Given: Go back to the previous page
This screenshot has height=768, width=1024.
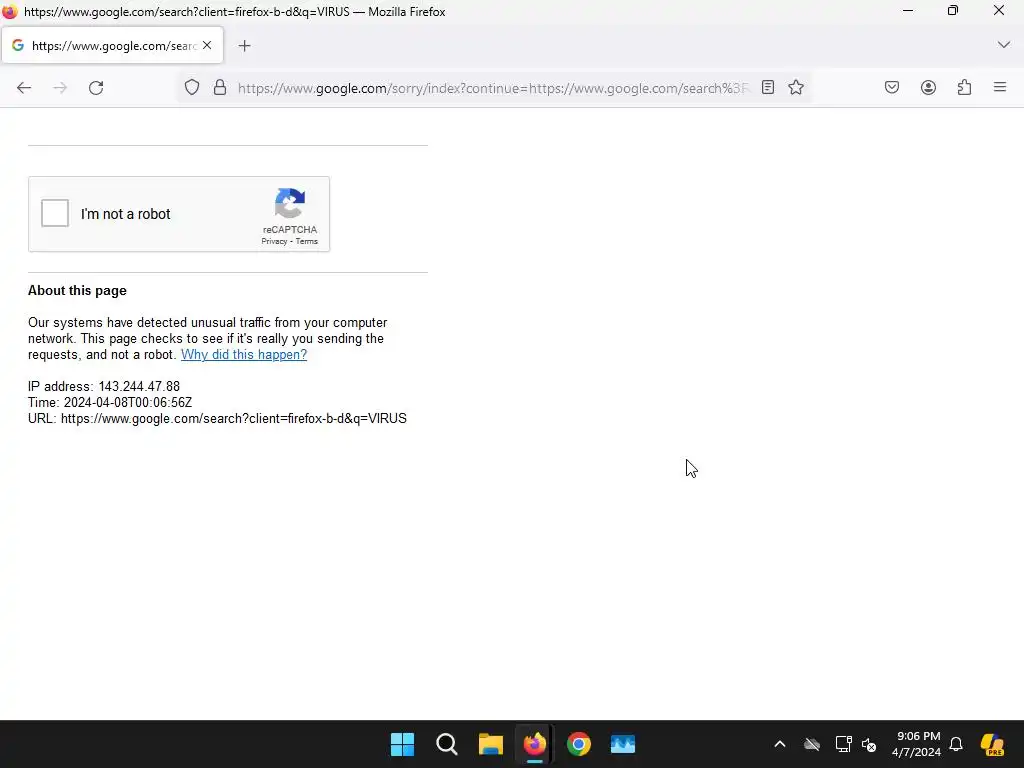Looking at the screenshot, I should pos(24,88).
